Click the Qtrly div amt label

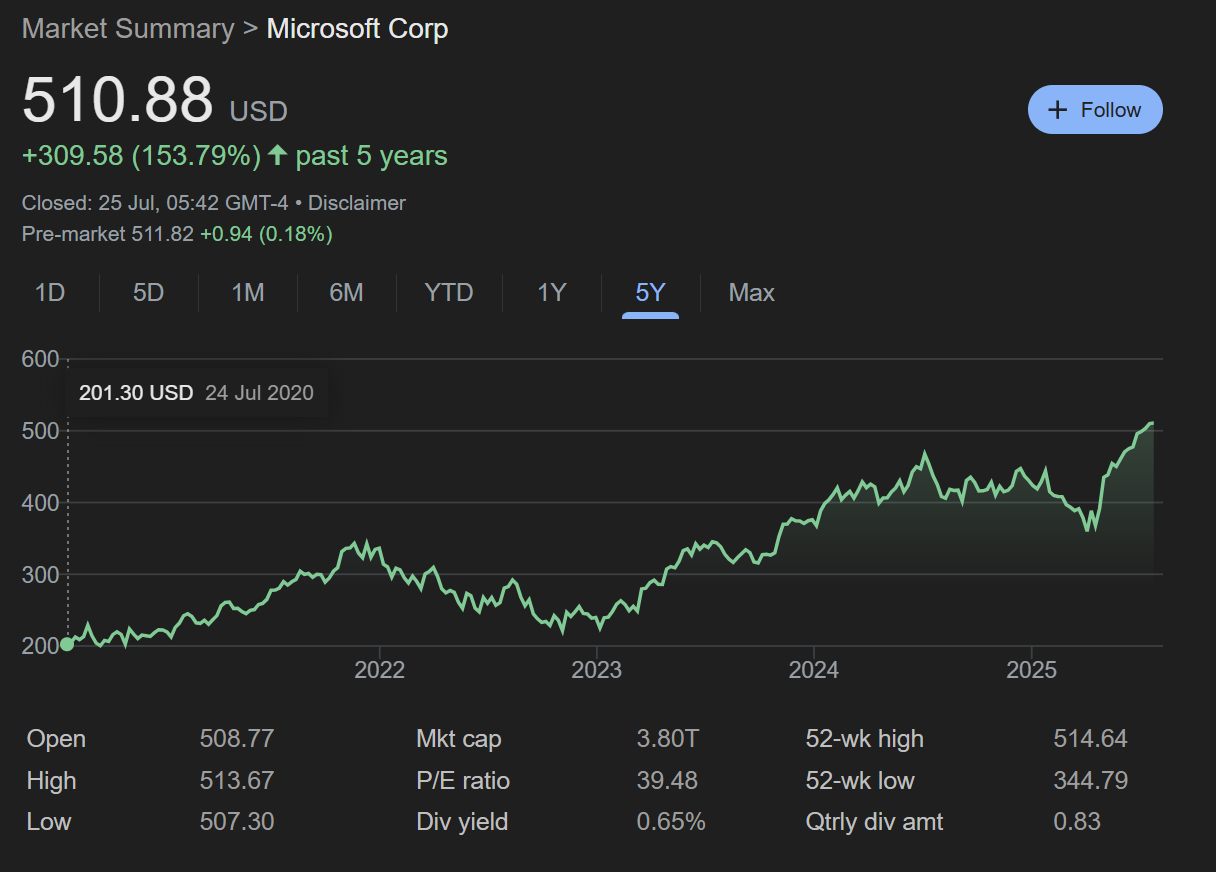coord(875,822)
